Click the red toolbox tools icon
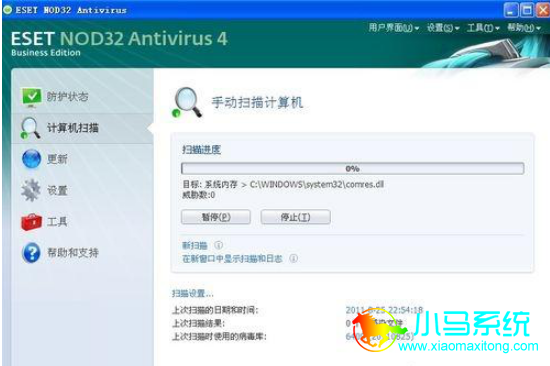The image size is (550, 366). click(x=31, y=221)
